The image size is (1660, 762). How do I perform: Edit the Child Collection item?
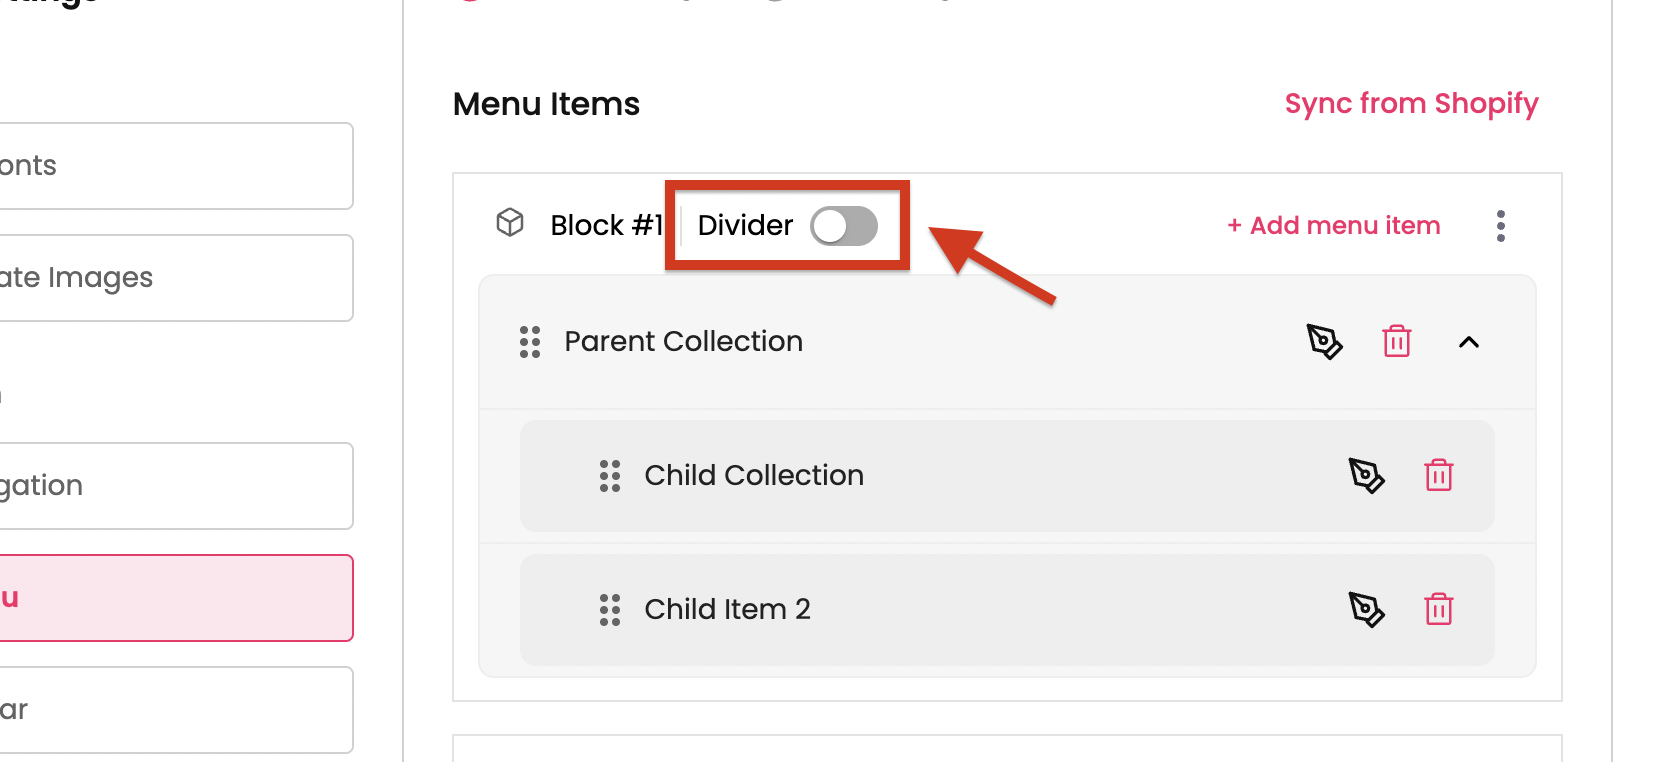1366,475
